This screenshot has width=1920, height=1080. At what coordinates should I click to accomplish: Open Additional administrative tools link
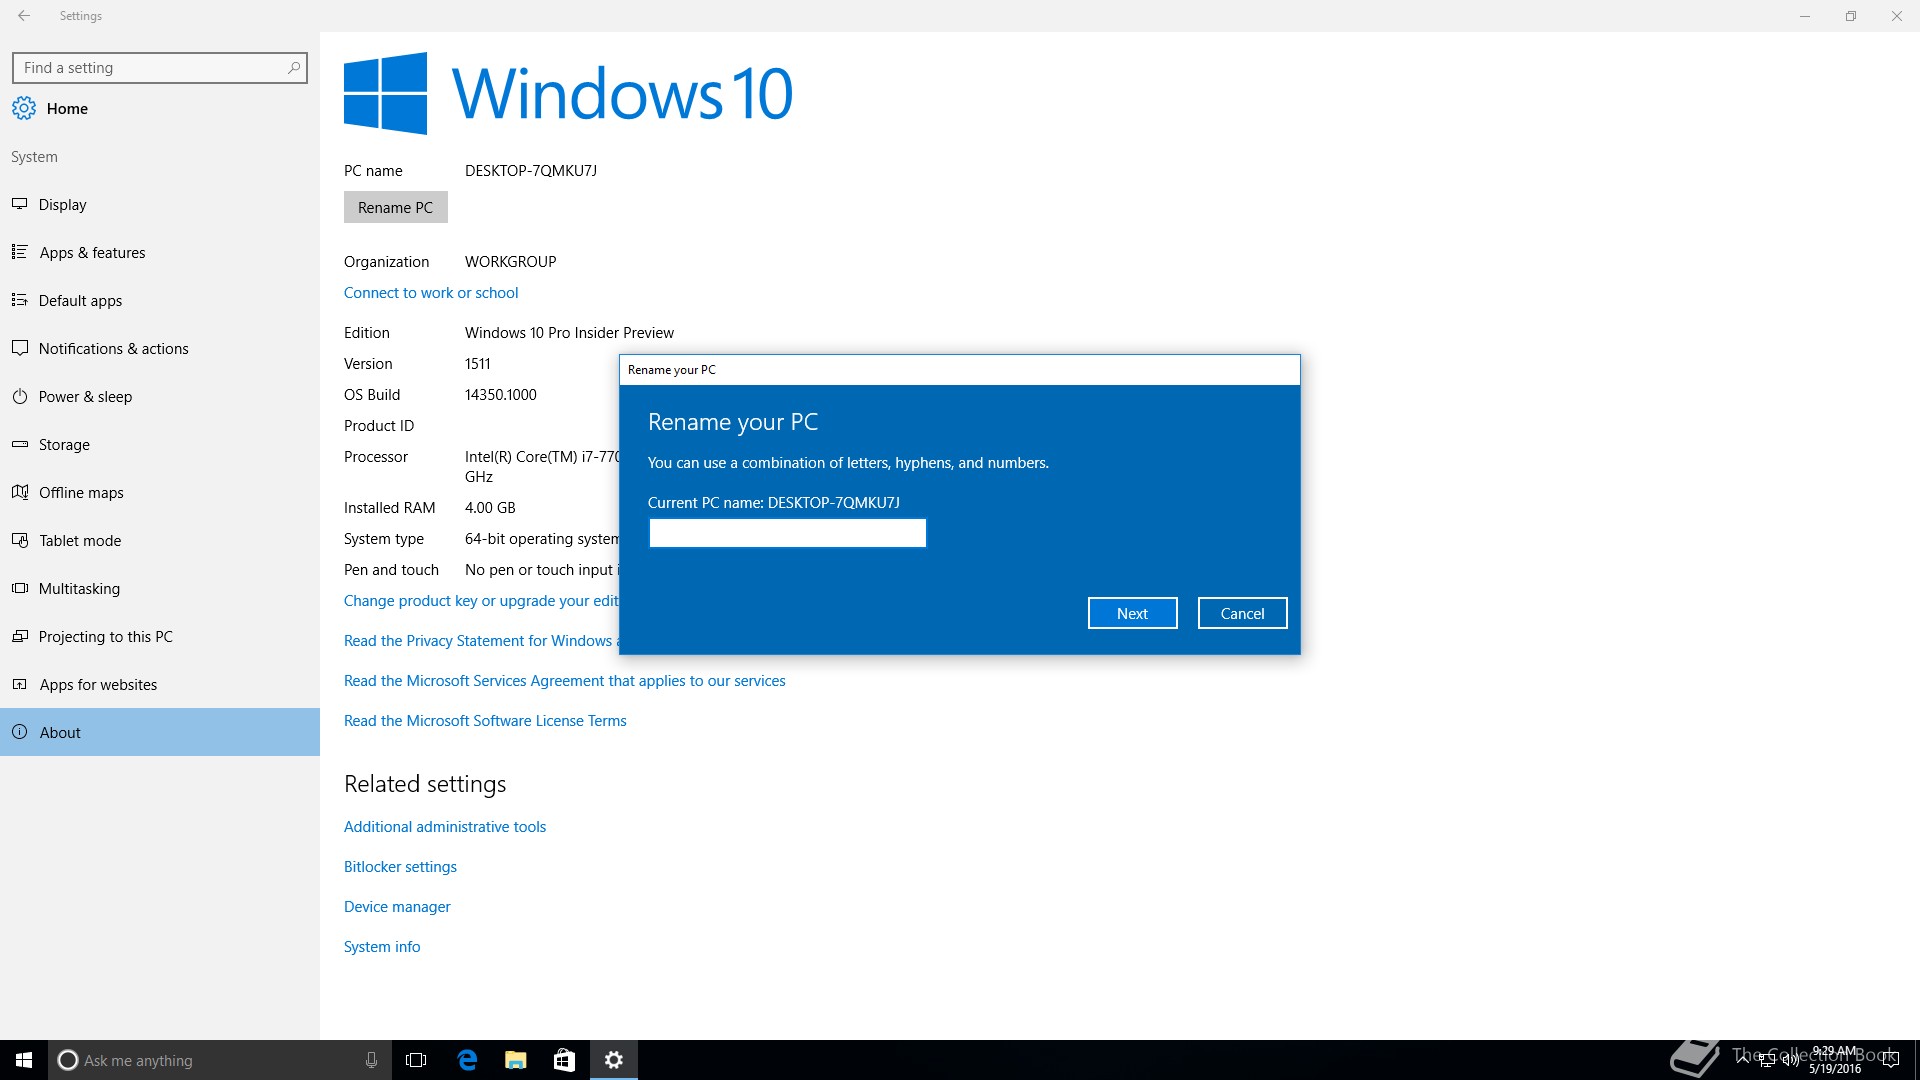coord(445,827)
